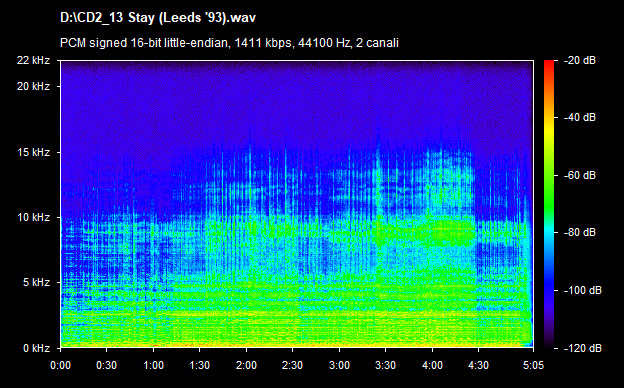Screen dimensions: 624x388
Task: Select the 0:30 time axis marker
Action: point(107,365)
